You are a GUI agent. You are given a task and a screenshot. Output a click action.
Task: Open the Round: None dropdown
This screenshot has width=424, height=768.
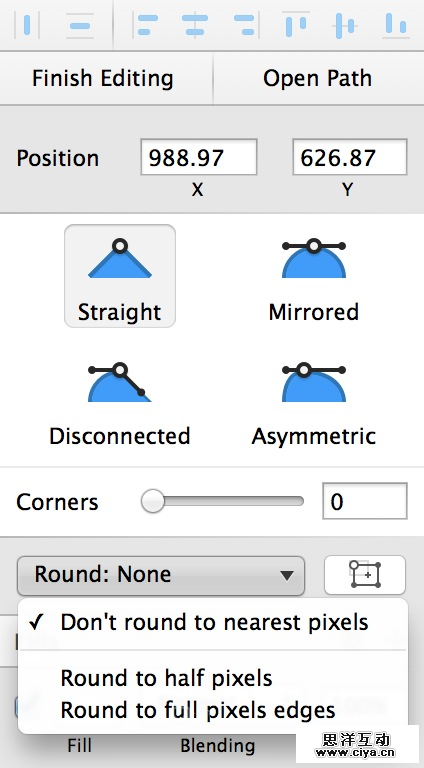(161, 575)
